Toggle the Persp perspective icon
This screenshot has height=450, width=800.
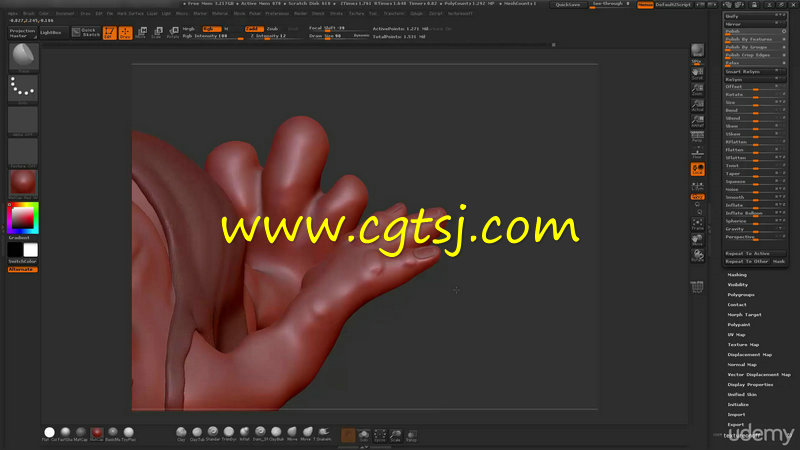pyautogui.click(x=697, y=137)
